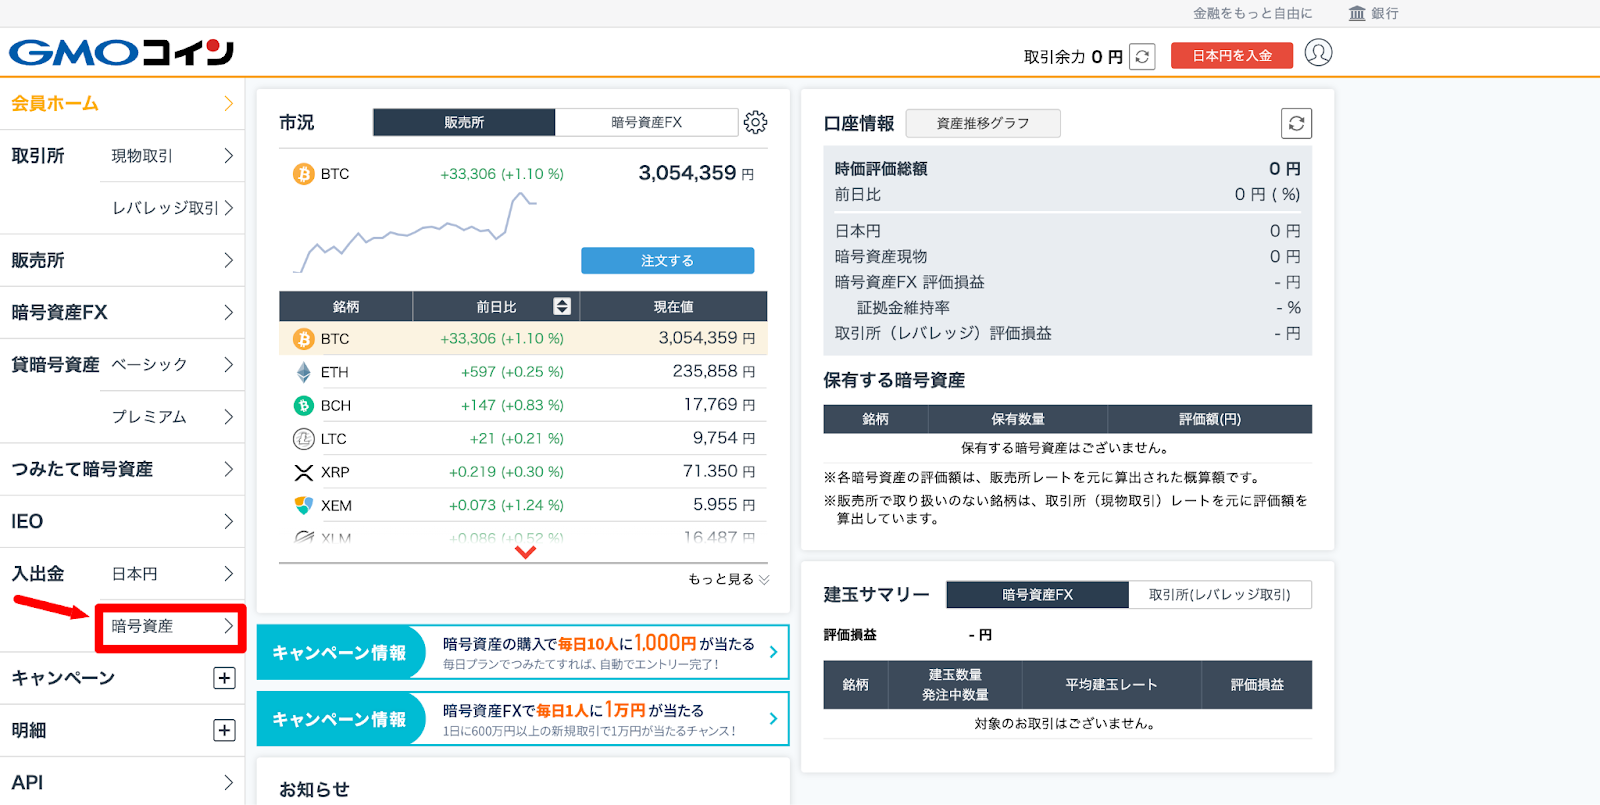Viewport: 1600px width, 805px height.
Task: Open 資産推移グラフ button
Action: (983, 123)
